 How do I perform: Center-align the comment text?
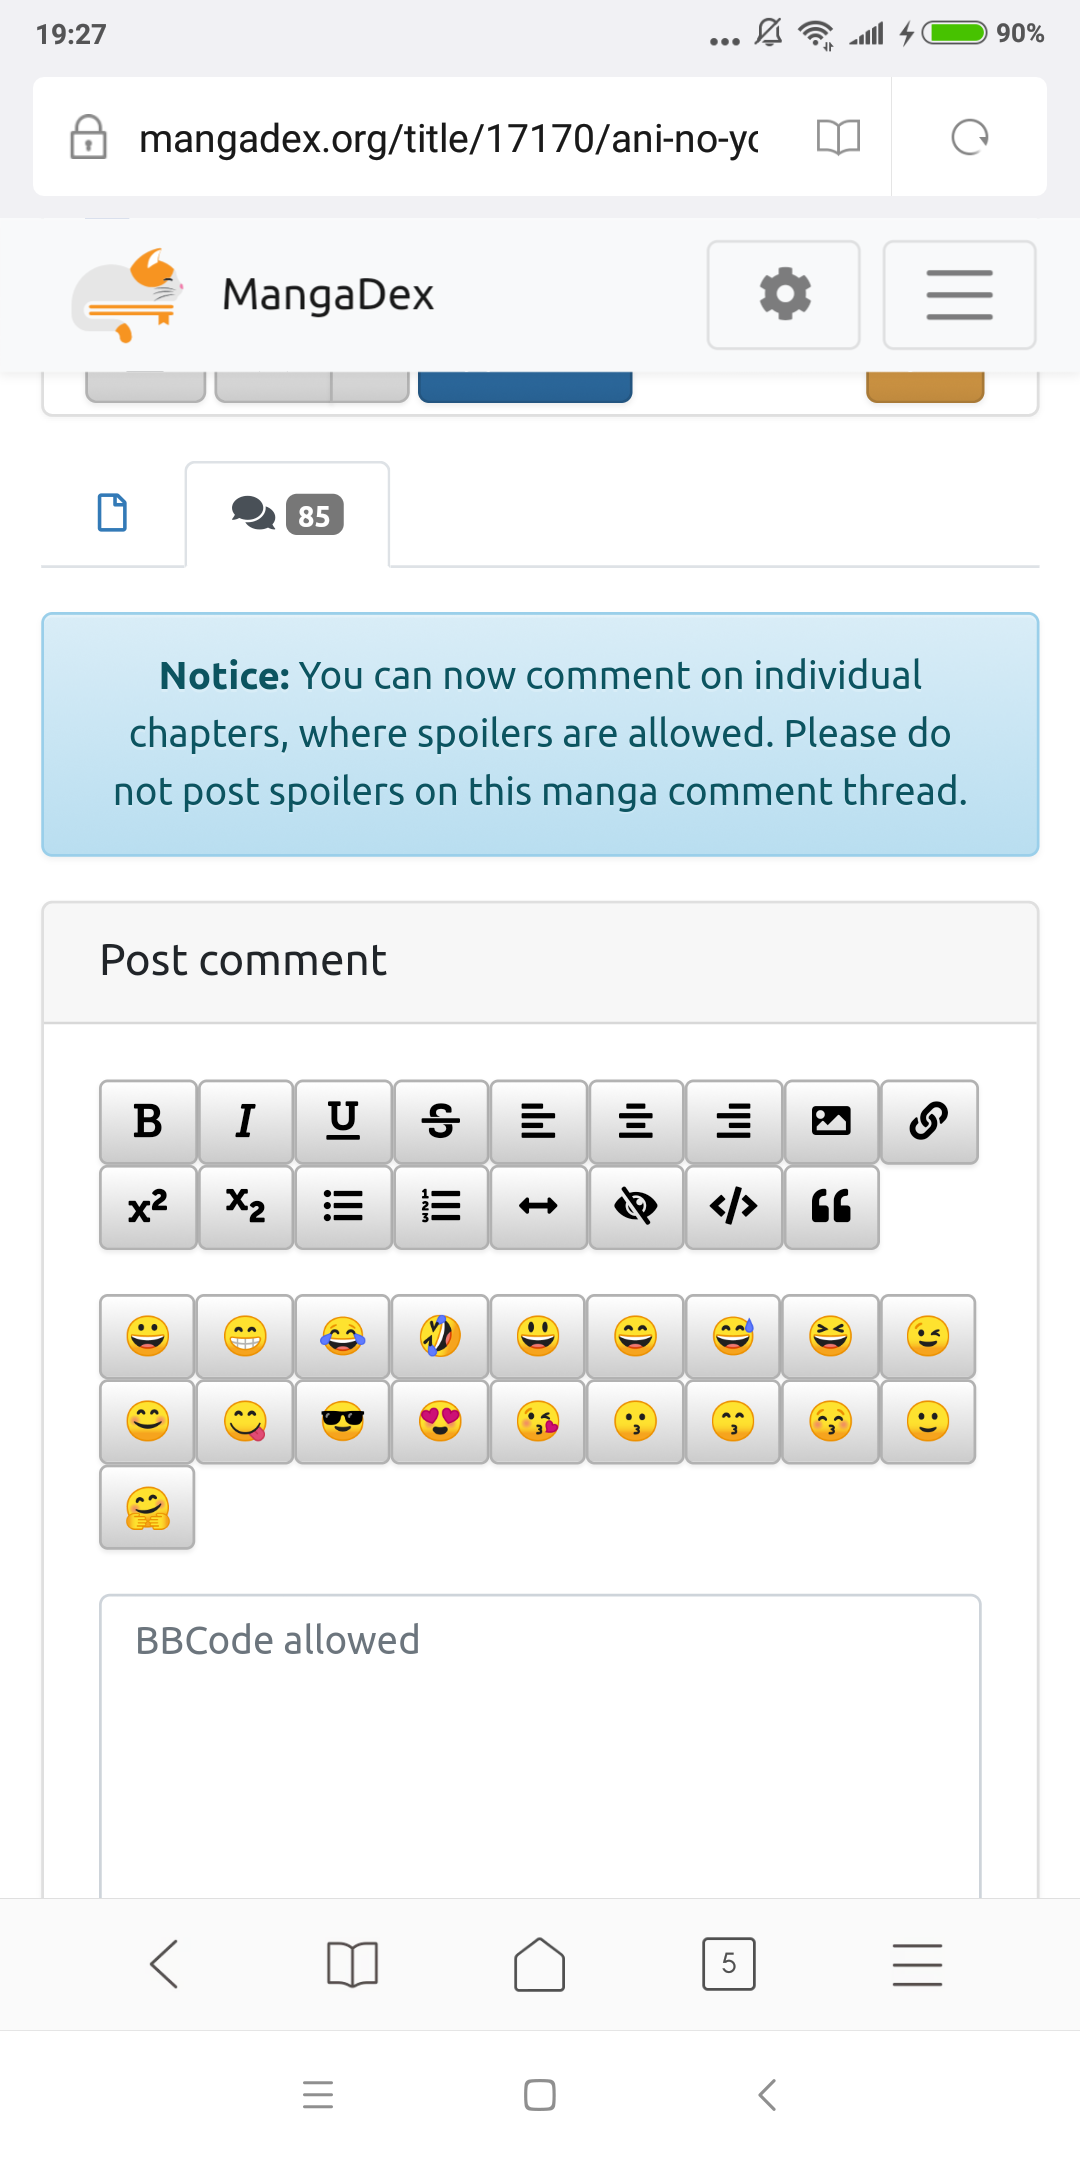(636, 1121)
